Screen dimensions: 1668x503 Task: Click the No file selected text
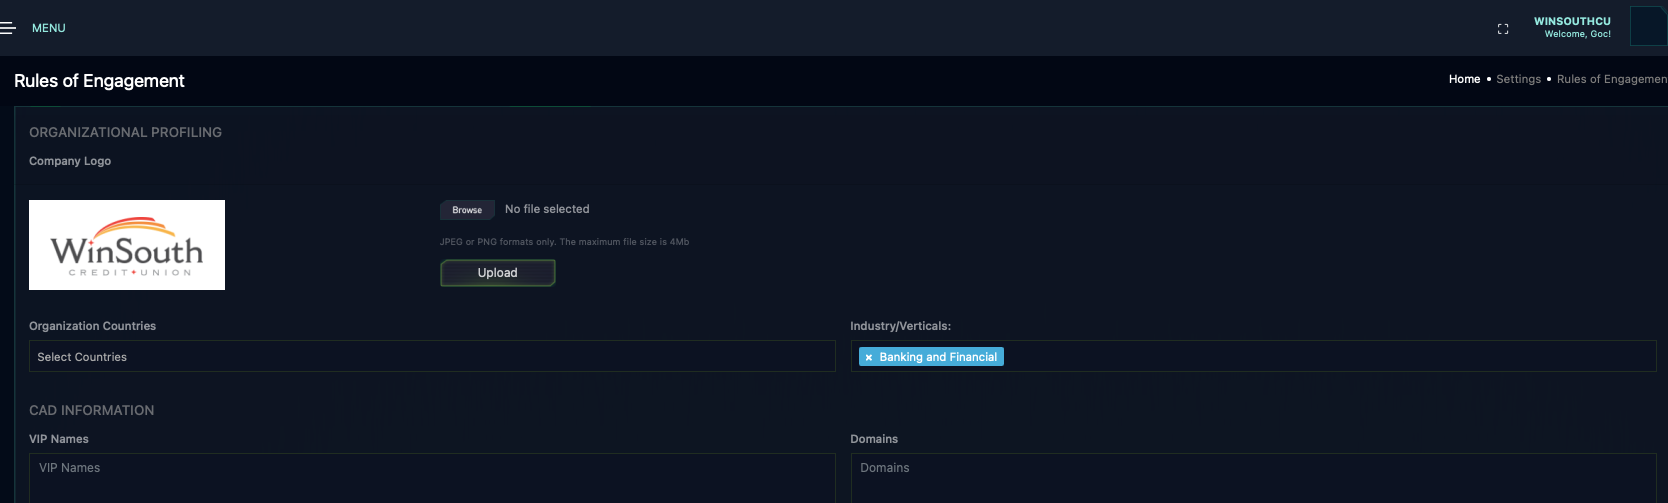[547, 209]
